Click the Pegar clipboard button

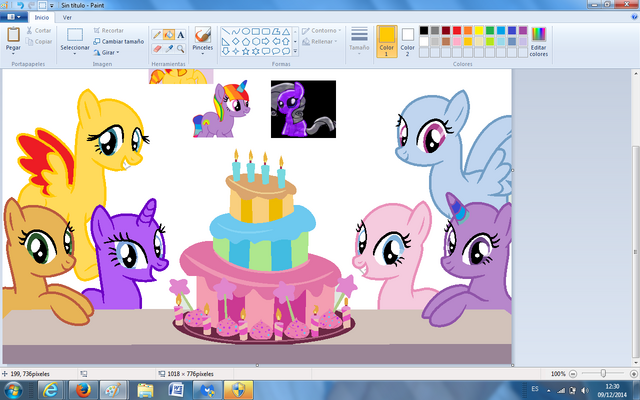(x=13, y=40)
